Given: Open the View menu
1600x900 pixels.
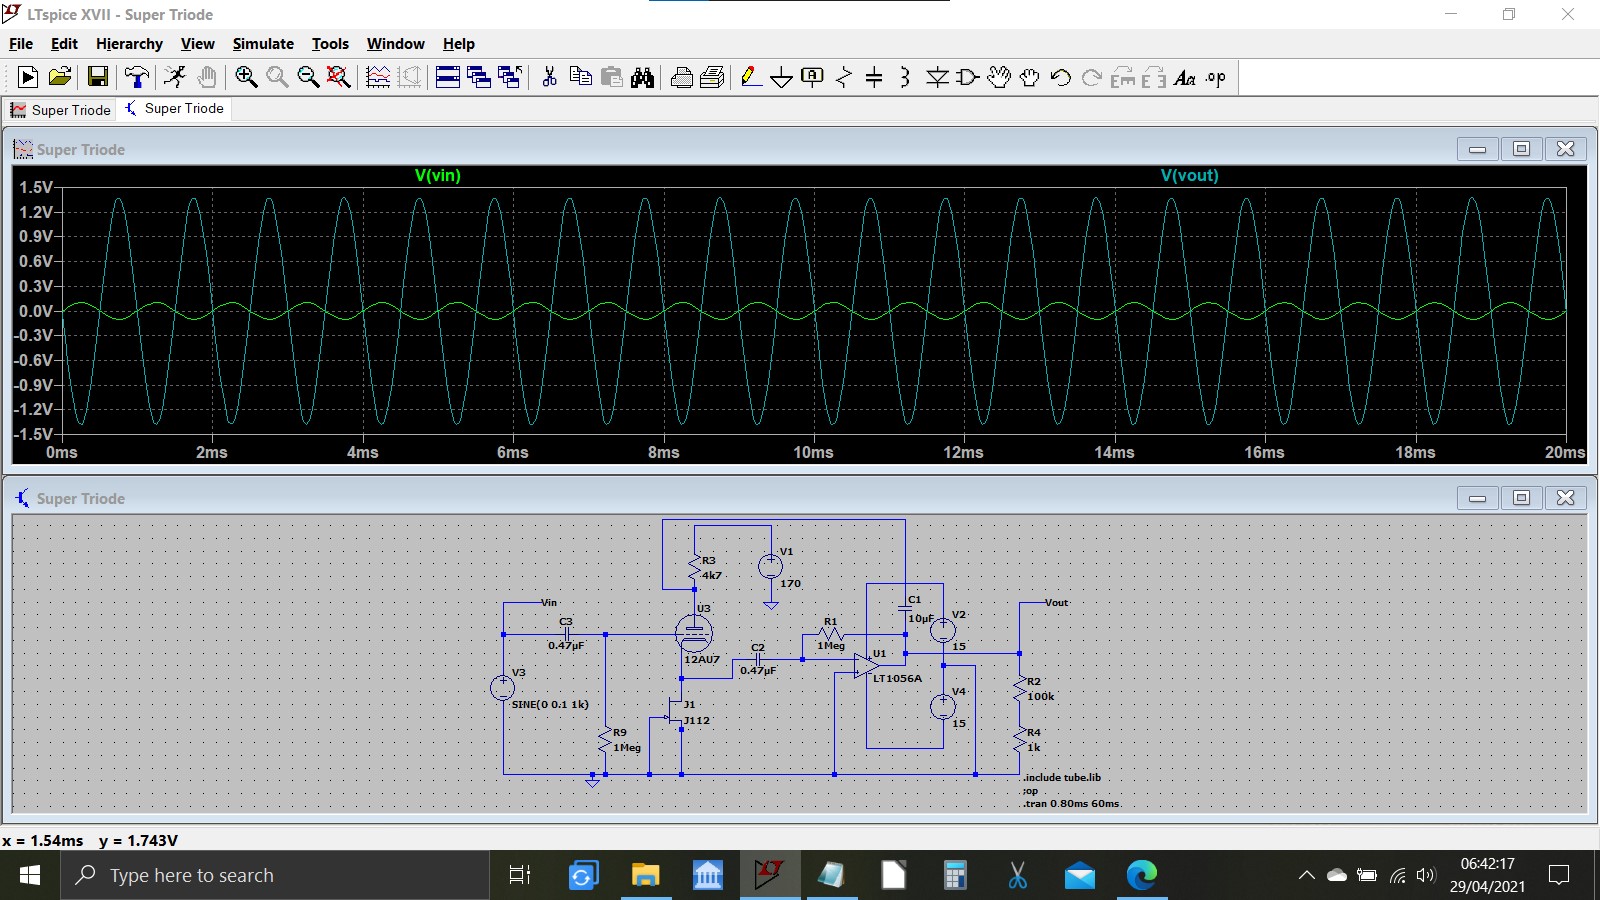Looking at the screenshot, I should [x=197, y=44].
